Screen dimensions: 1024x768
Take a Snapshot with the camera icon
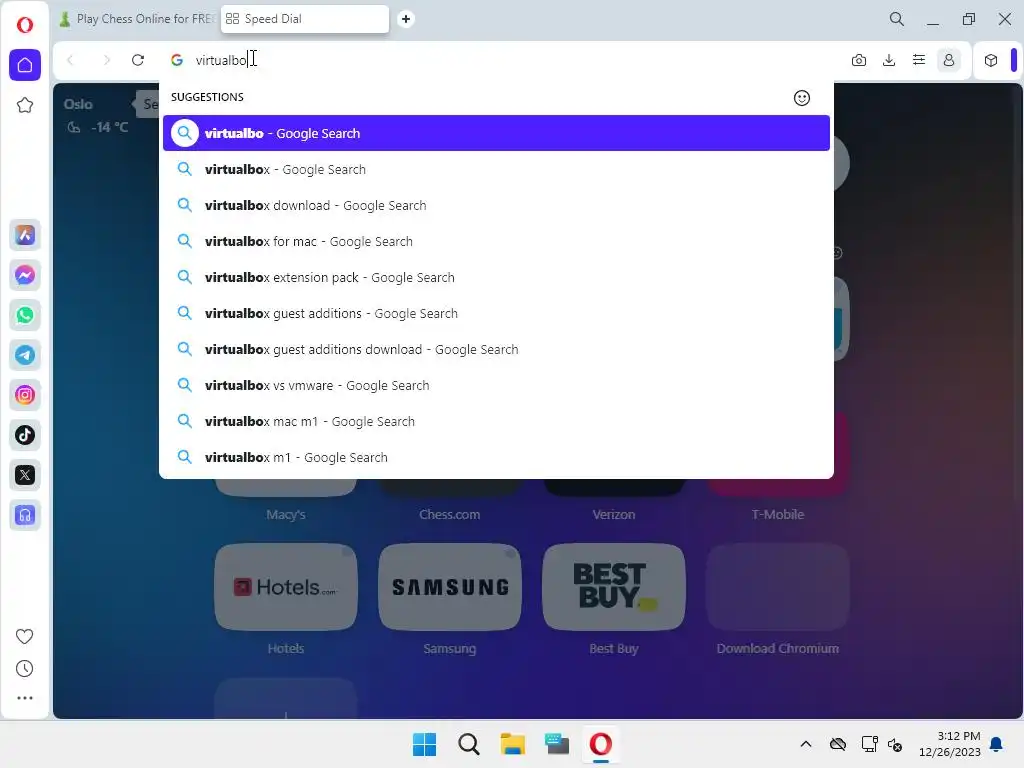pyautogui.click(x=859, y=60)
